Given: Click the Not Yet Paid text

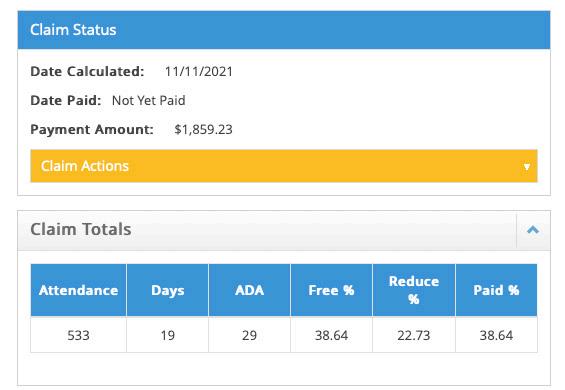Looking at the screenshot, I should (148, 100).
